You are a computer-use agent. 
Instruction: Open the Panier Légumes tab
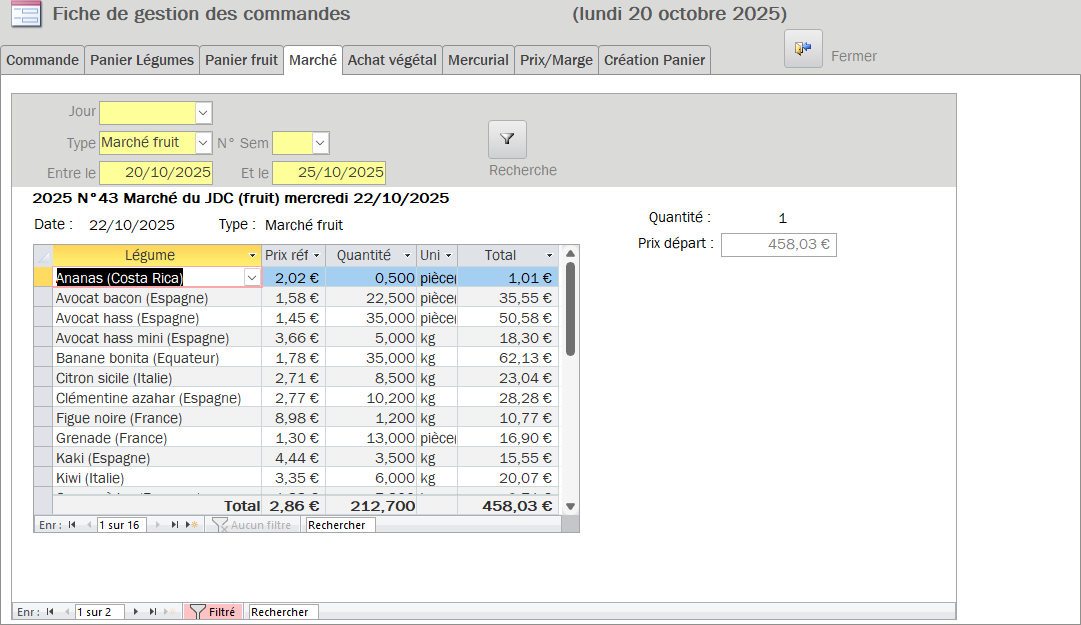[142, 60]
